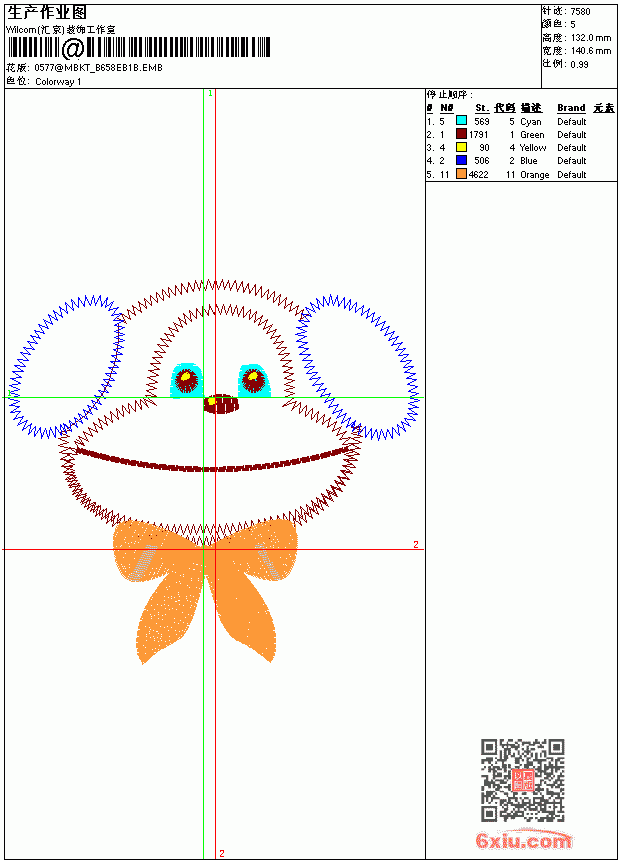Select the monkey's left cyan eye
Screen dimensions: 620x860
point(186,380)
